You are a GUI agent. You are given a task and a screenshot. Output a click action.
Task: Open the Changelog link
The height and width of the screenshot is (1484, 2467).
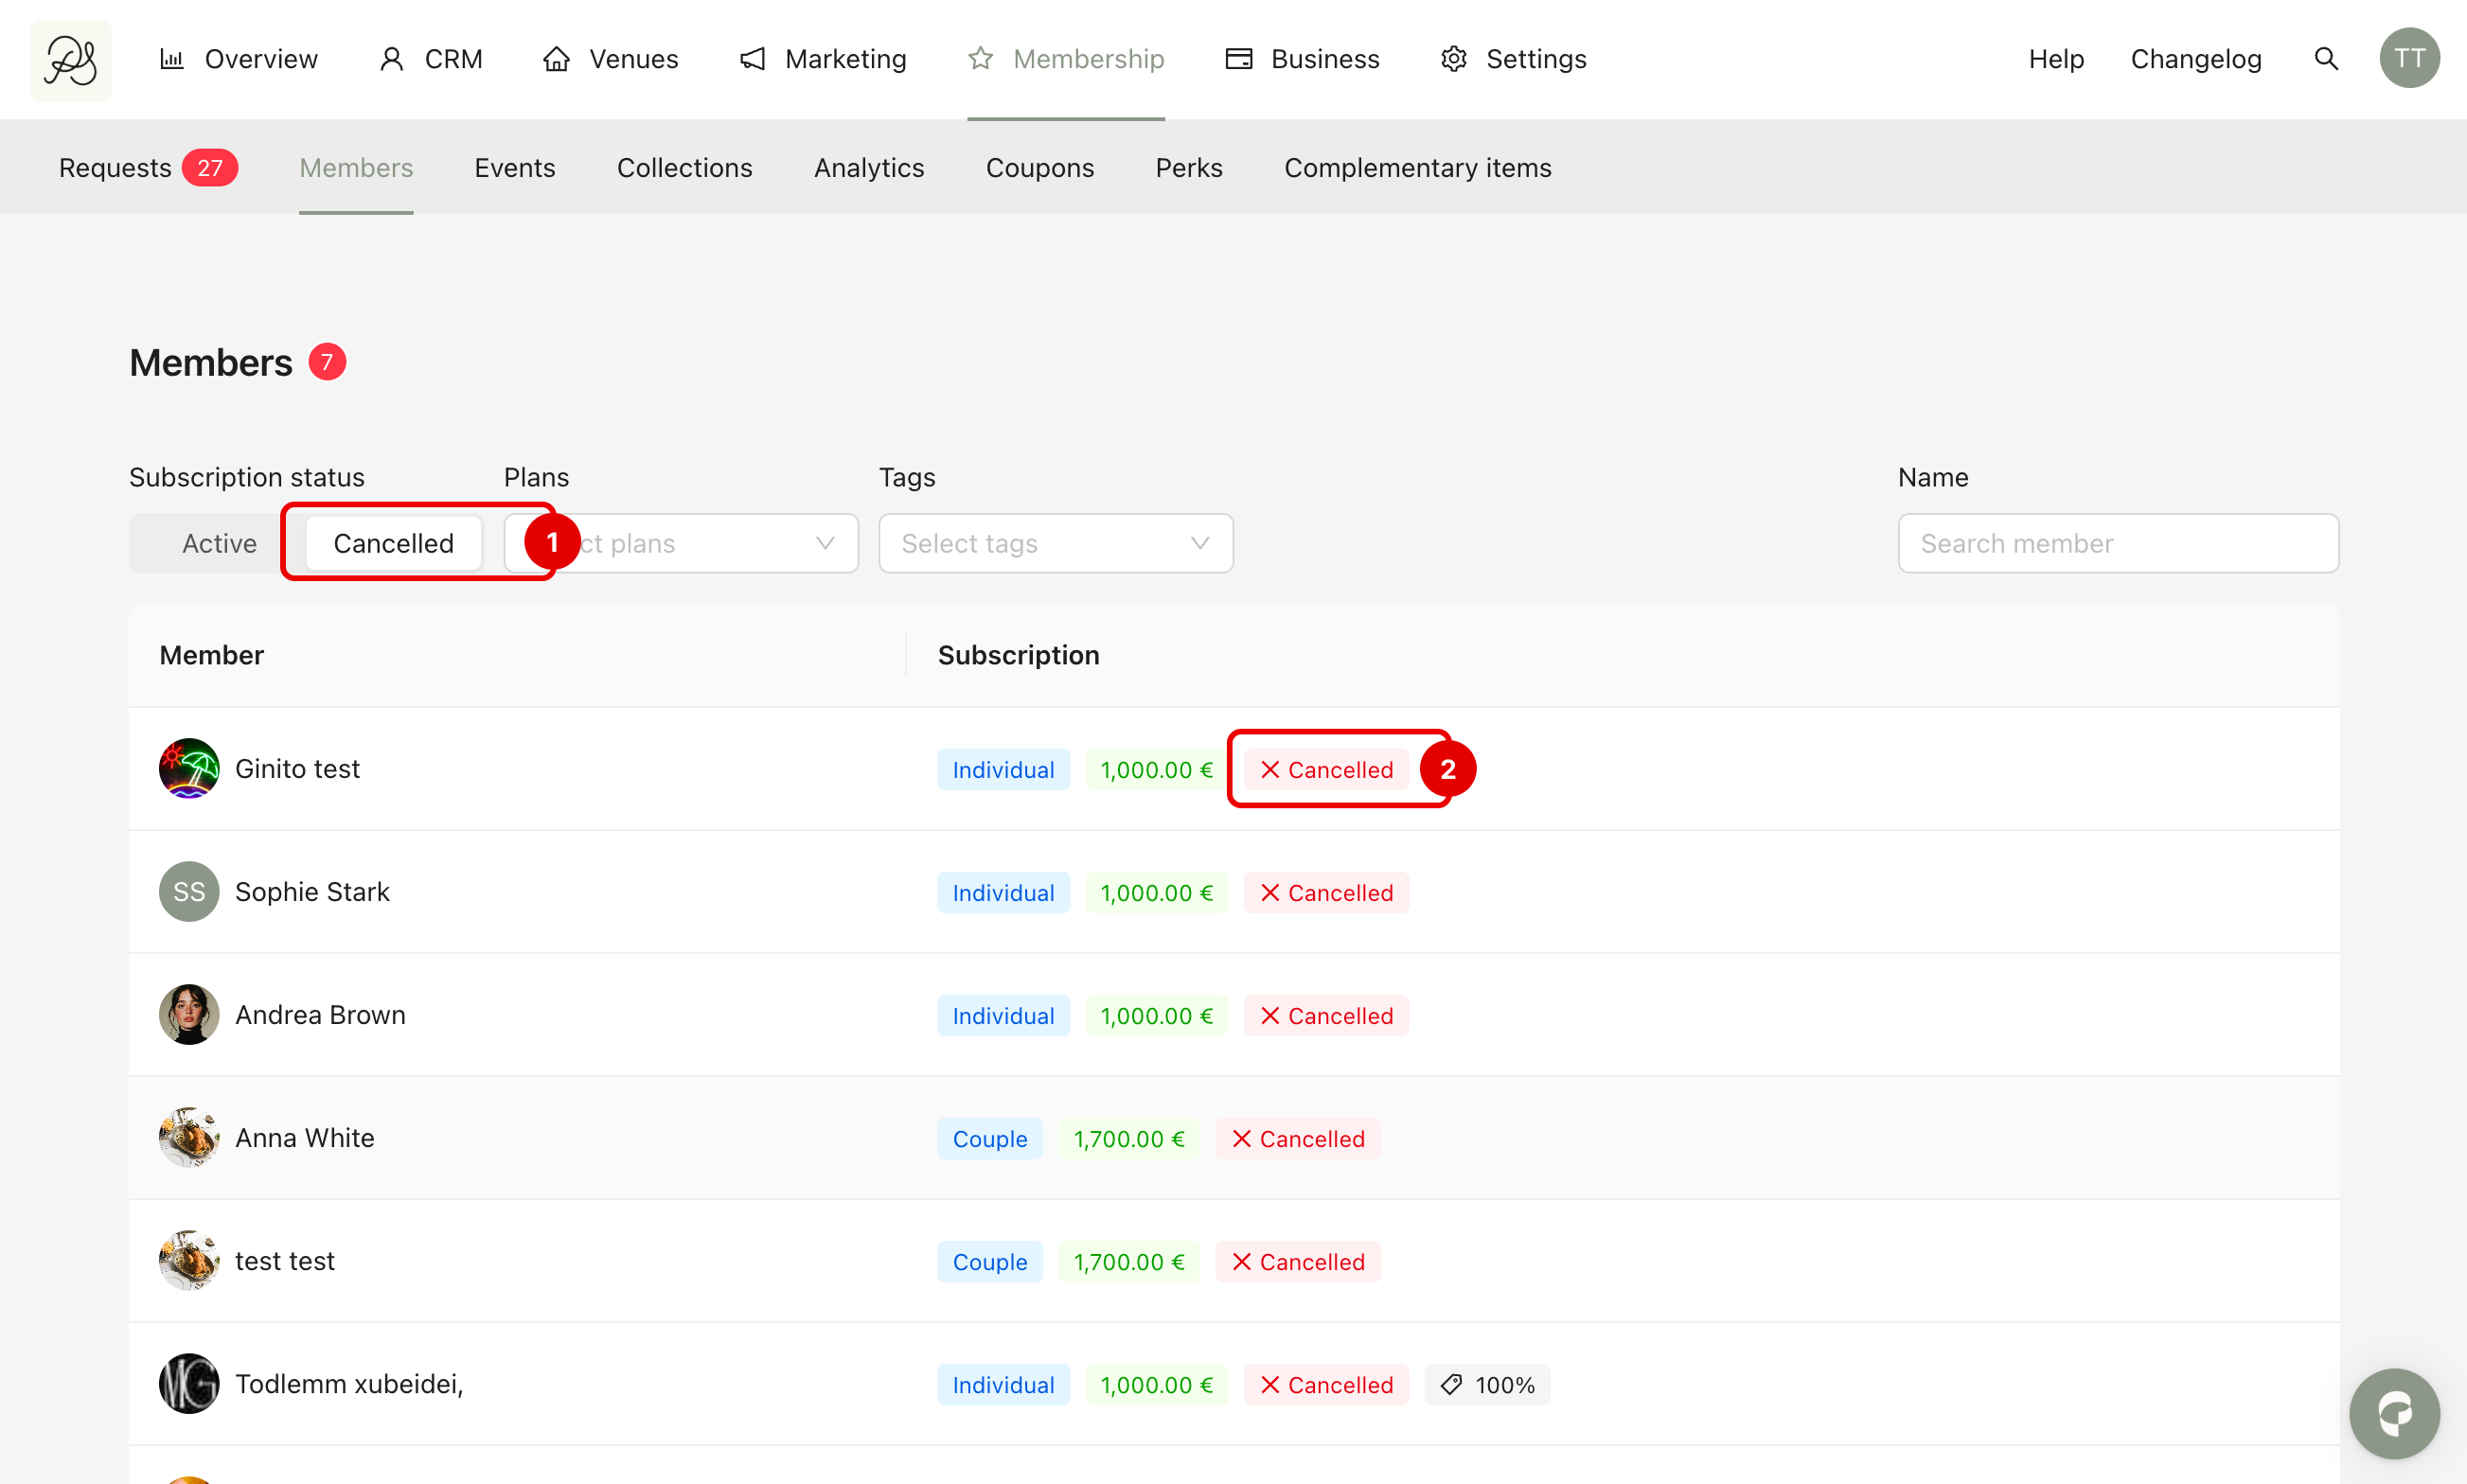(x=2195, y=59)
